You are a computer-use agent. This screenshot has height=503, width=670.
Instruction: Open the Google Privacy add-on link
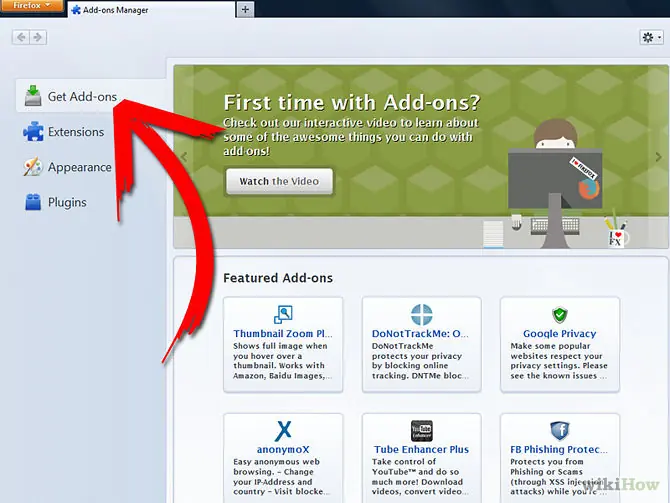coord(559,333)
